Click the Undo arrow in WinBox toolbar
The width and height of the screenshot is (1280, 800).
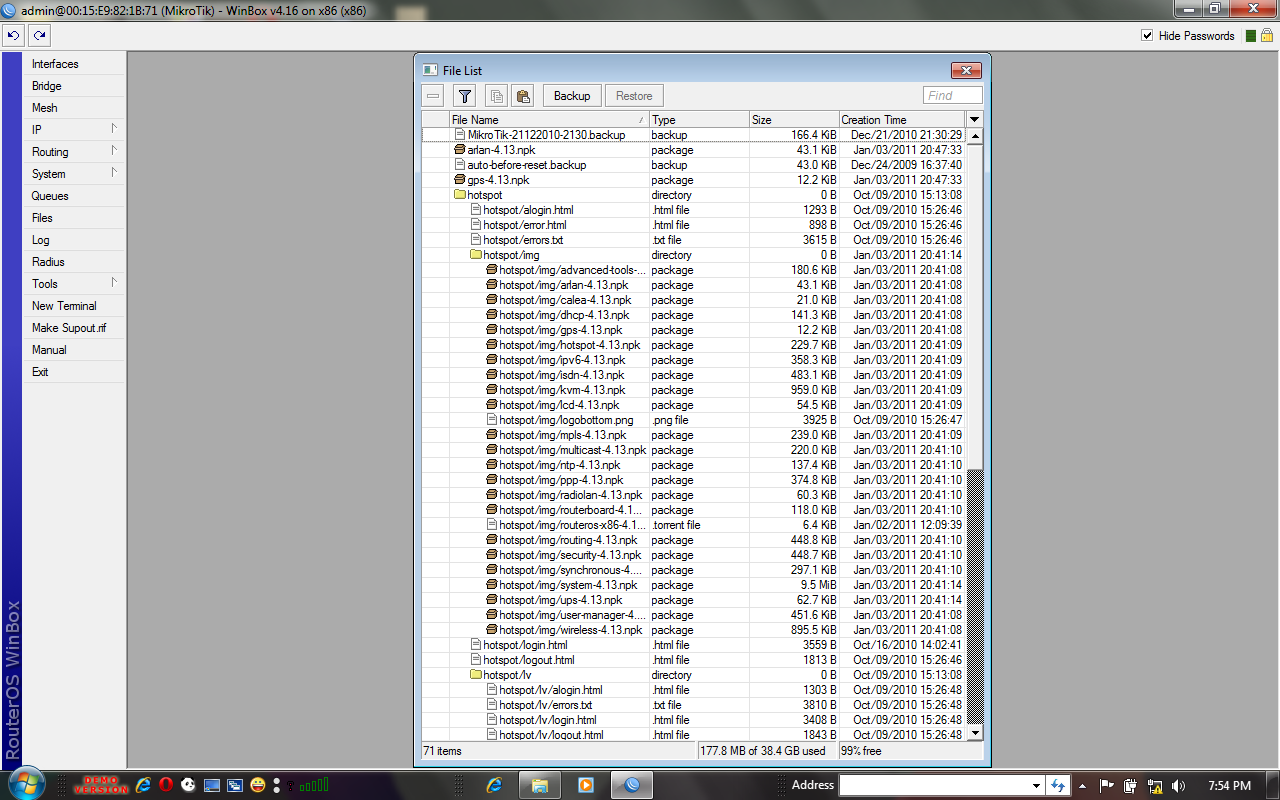(13, 36)
